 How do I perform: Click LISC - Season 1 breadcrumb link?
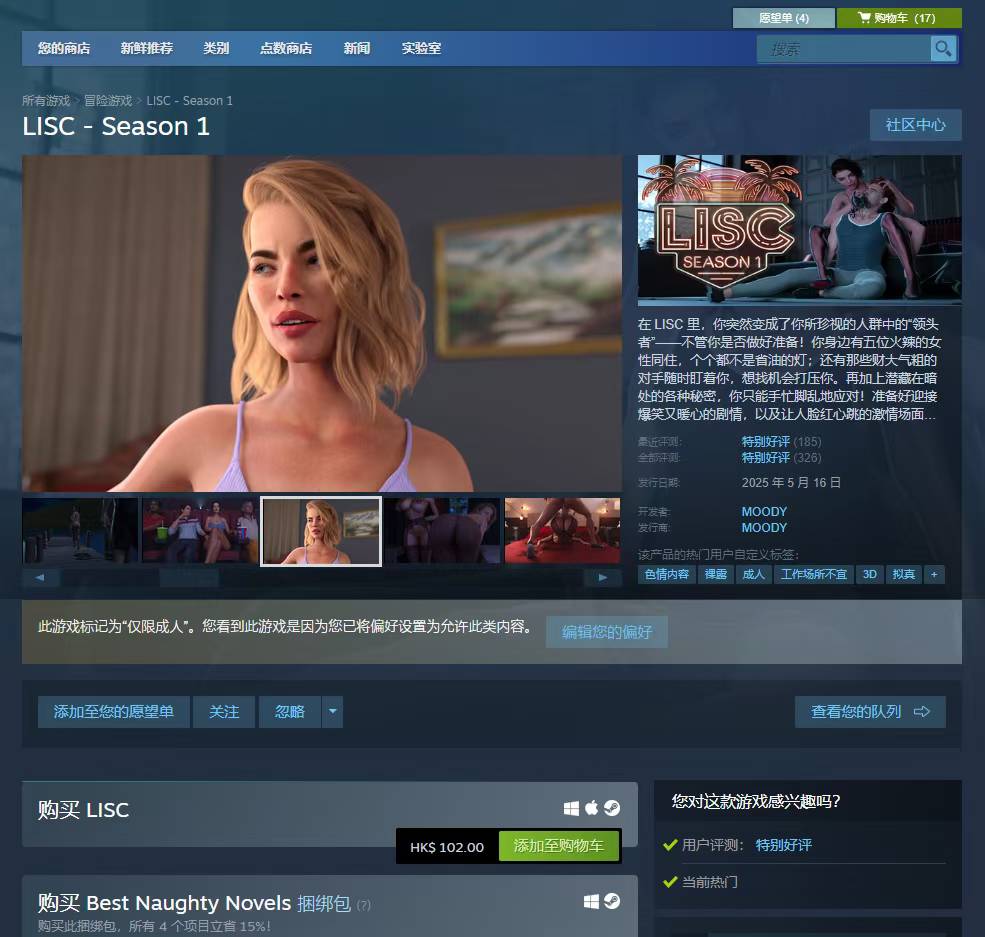190,100
